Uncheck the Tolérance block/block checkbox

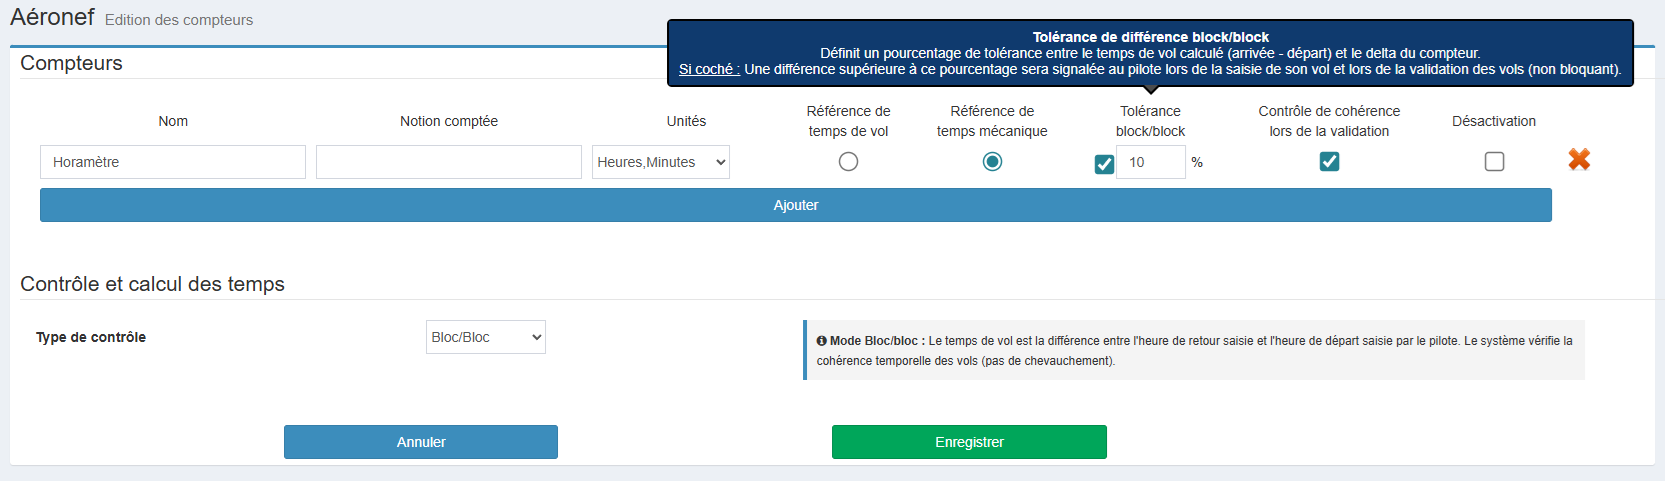click(1104, 164)
